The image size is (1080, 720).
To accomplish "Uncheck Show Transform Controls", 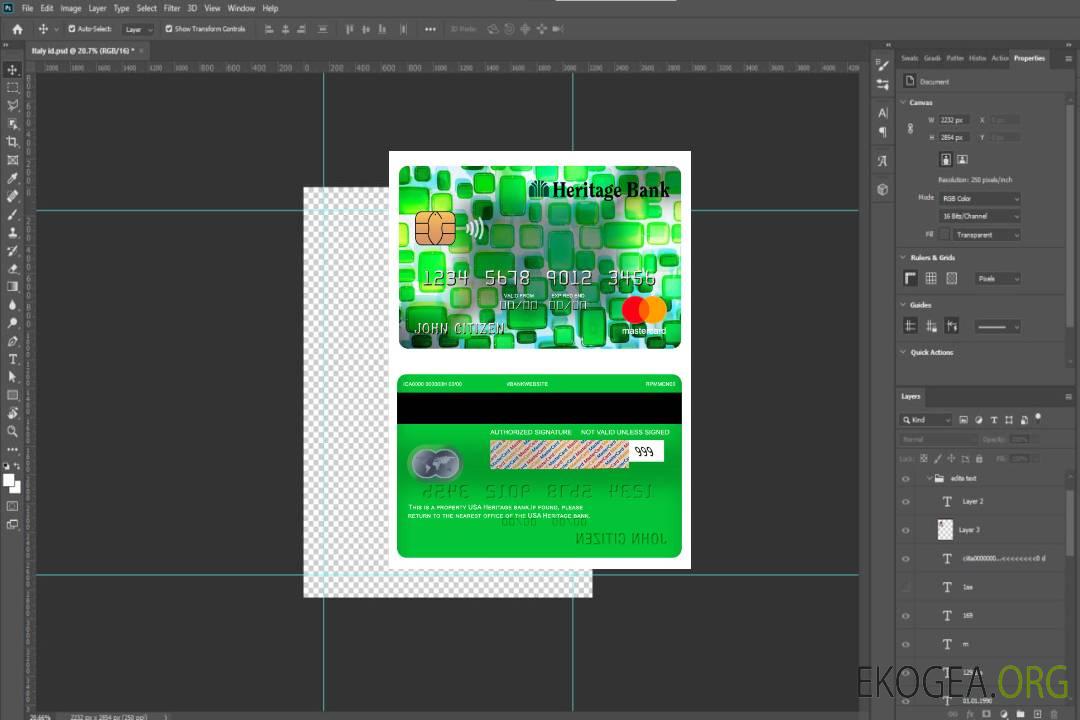I will 169,29.
